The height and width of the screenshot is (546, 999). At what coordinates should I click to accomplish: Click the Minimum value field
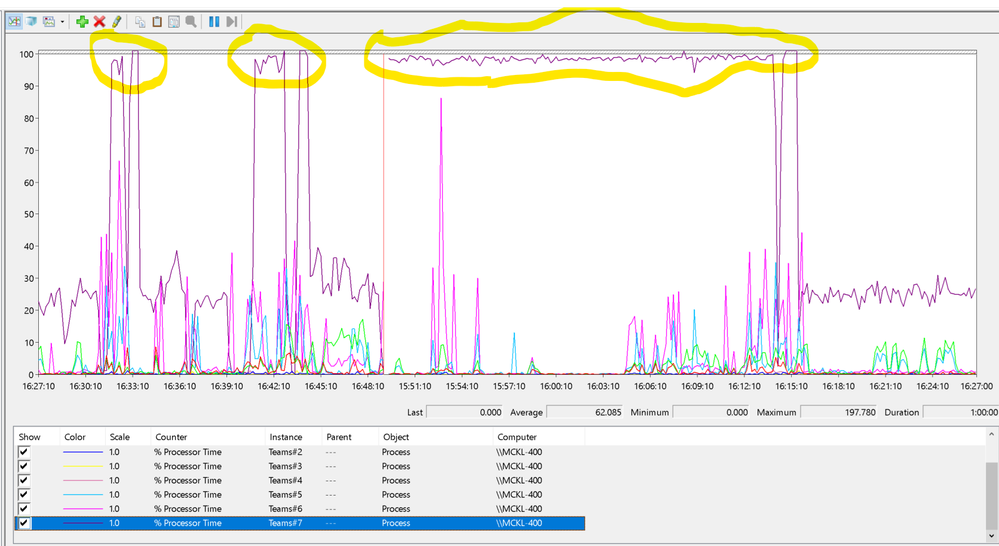tap(711, 412)
